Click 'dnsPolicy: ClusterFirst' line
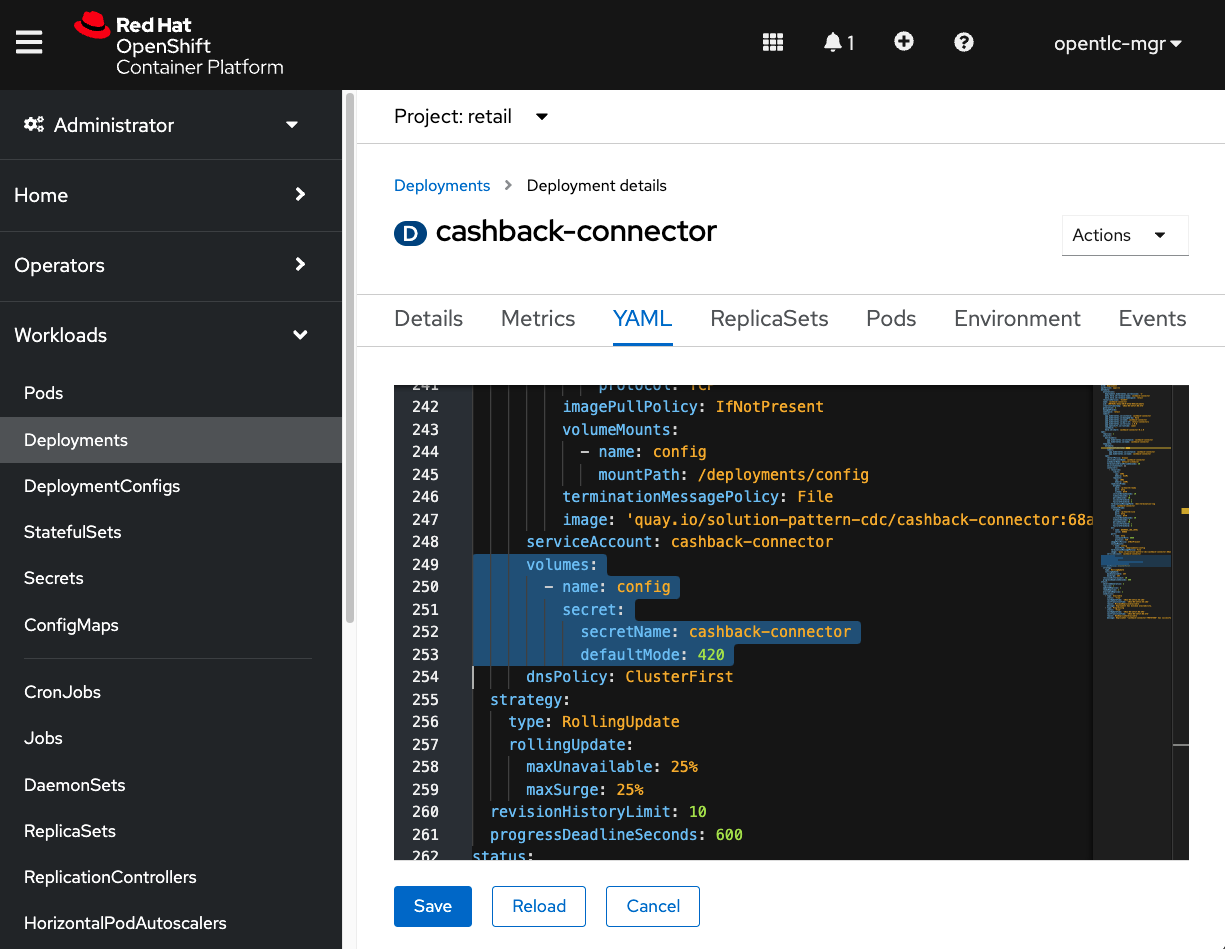This screenshot has height=949, width=1225. pos(629,677)
